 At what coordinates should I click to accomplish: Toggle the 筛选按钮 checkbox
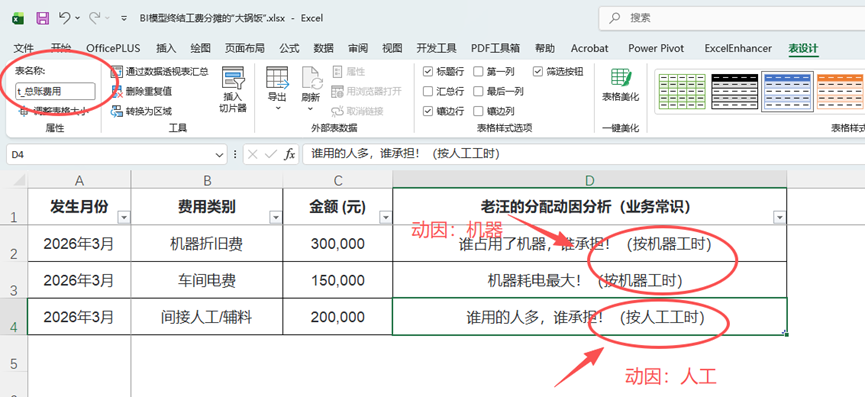538,72
